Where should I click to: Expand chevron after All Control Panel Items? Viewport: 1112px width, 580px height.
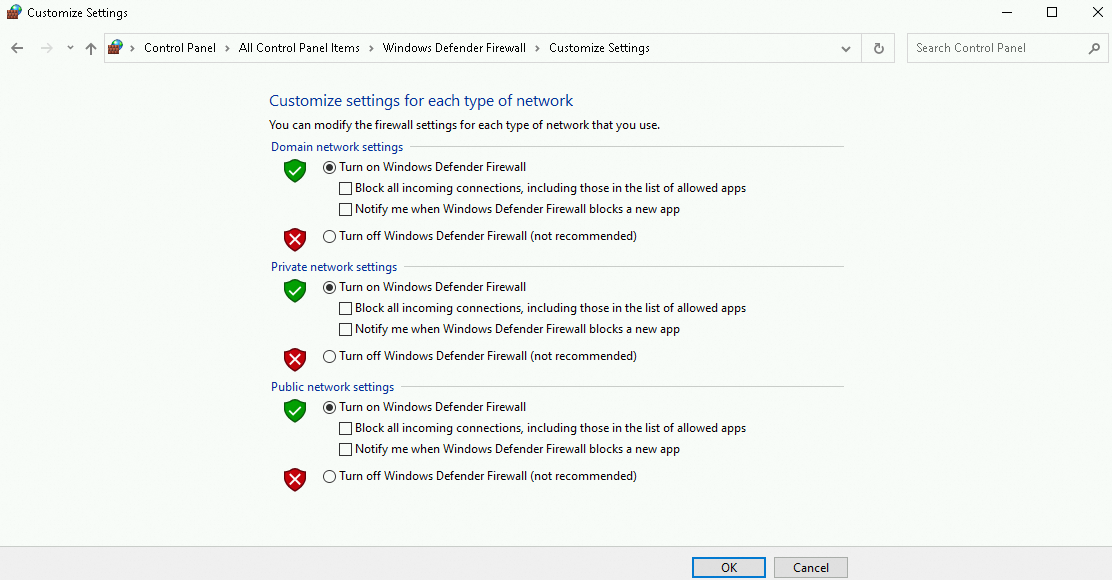371,48
